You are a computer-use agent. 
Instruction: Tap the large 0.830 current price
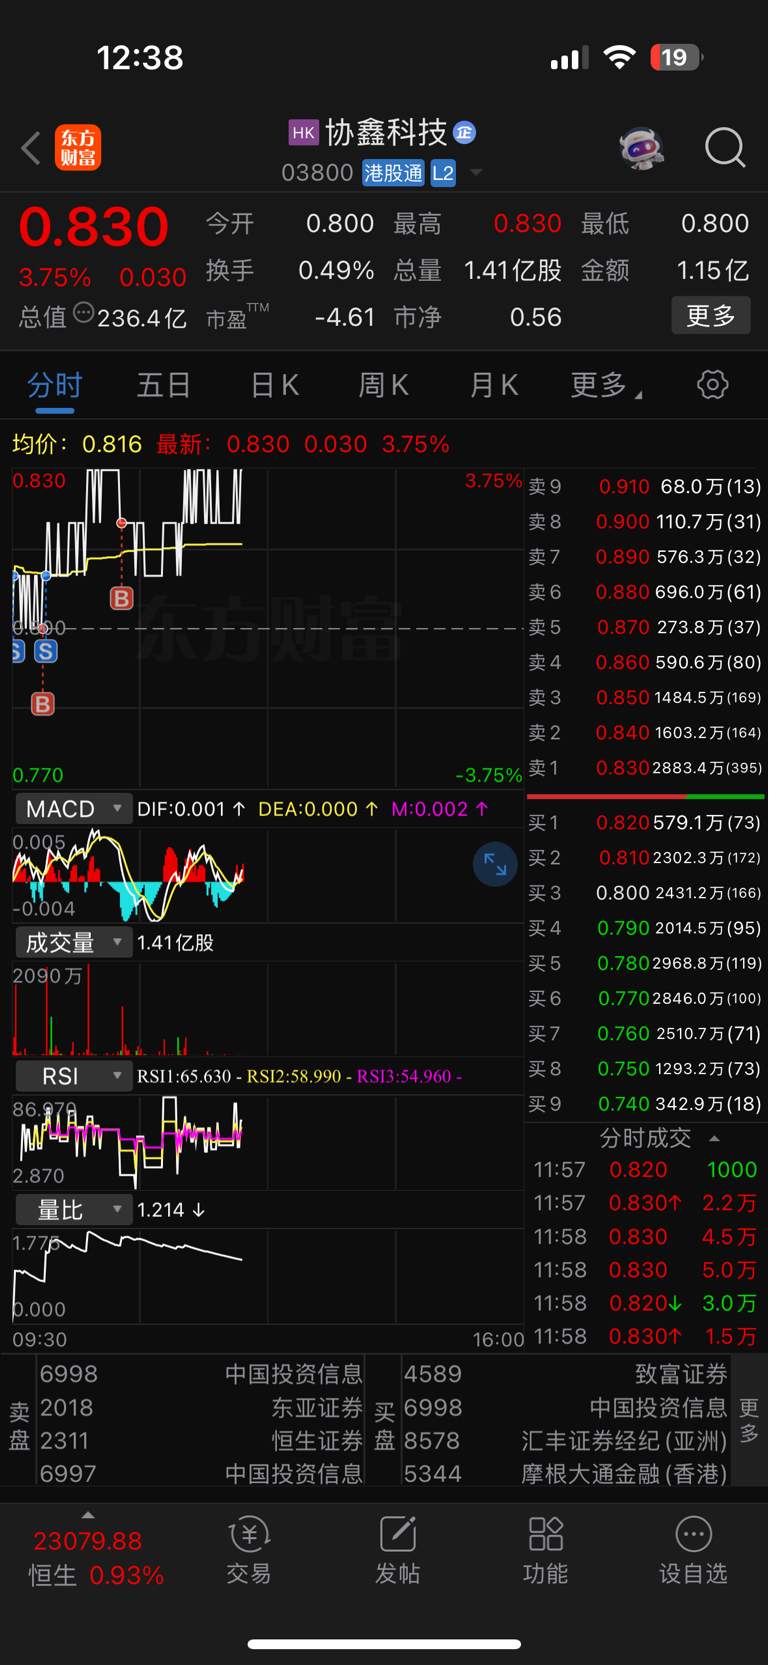click(94, 227)
